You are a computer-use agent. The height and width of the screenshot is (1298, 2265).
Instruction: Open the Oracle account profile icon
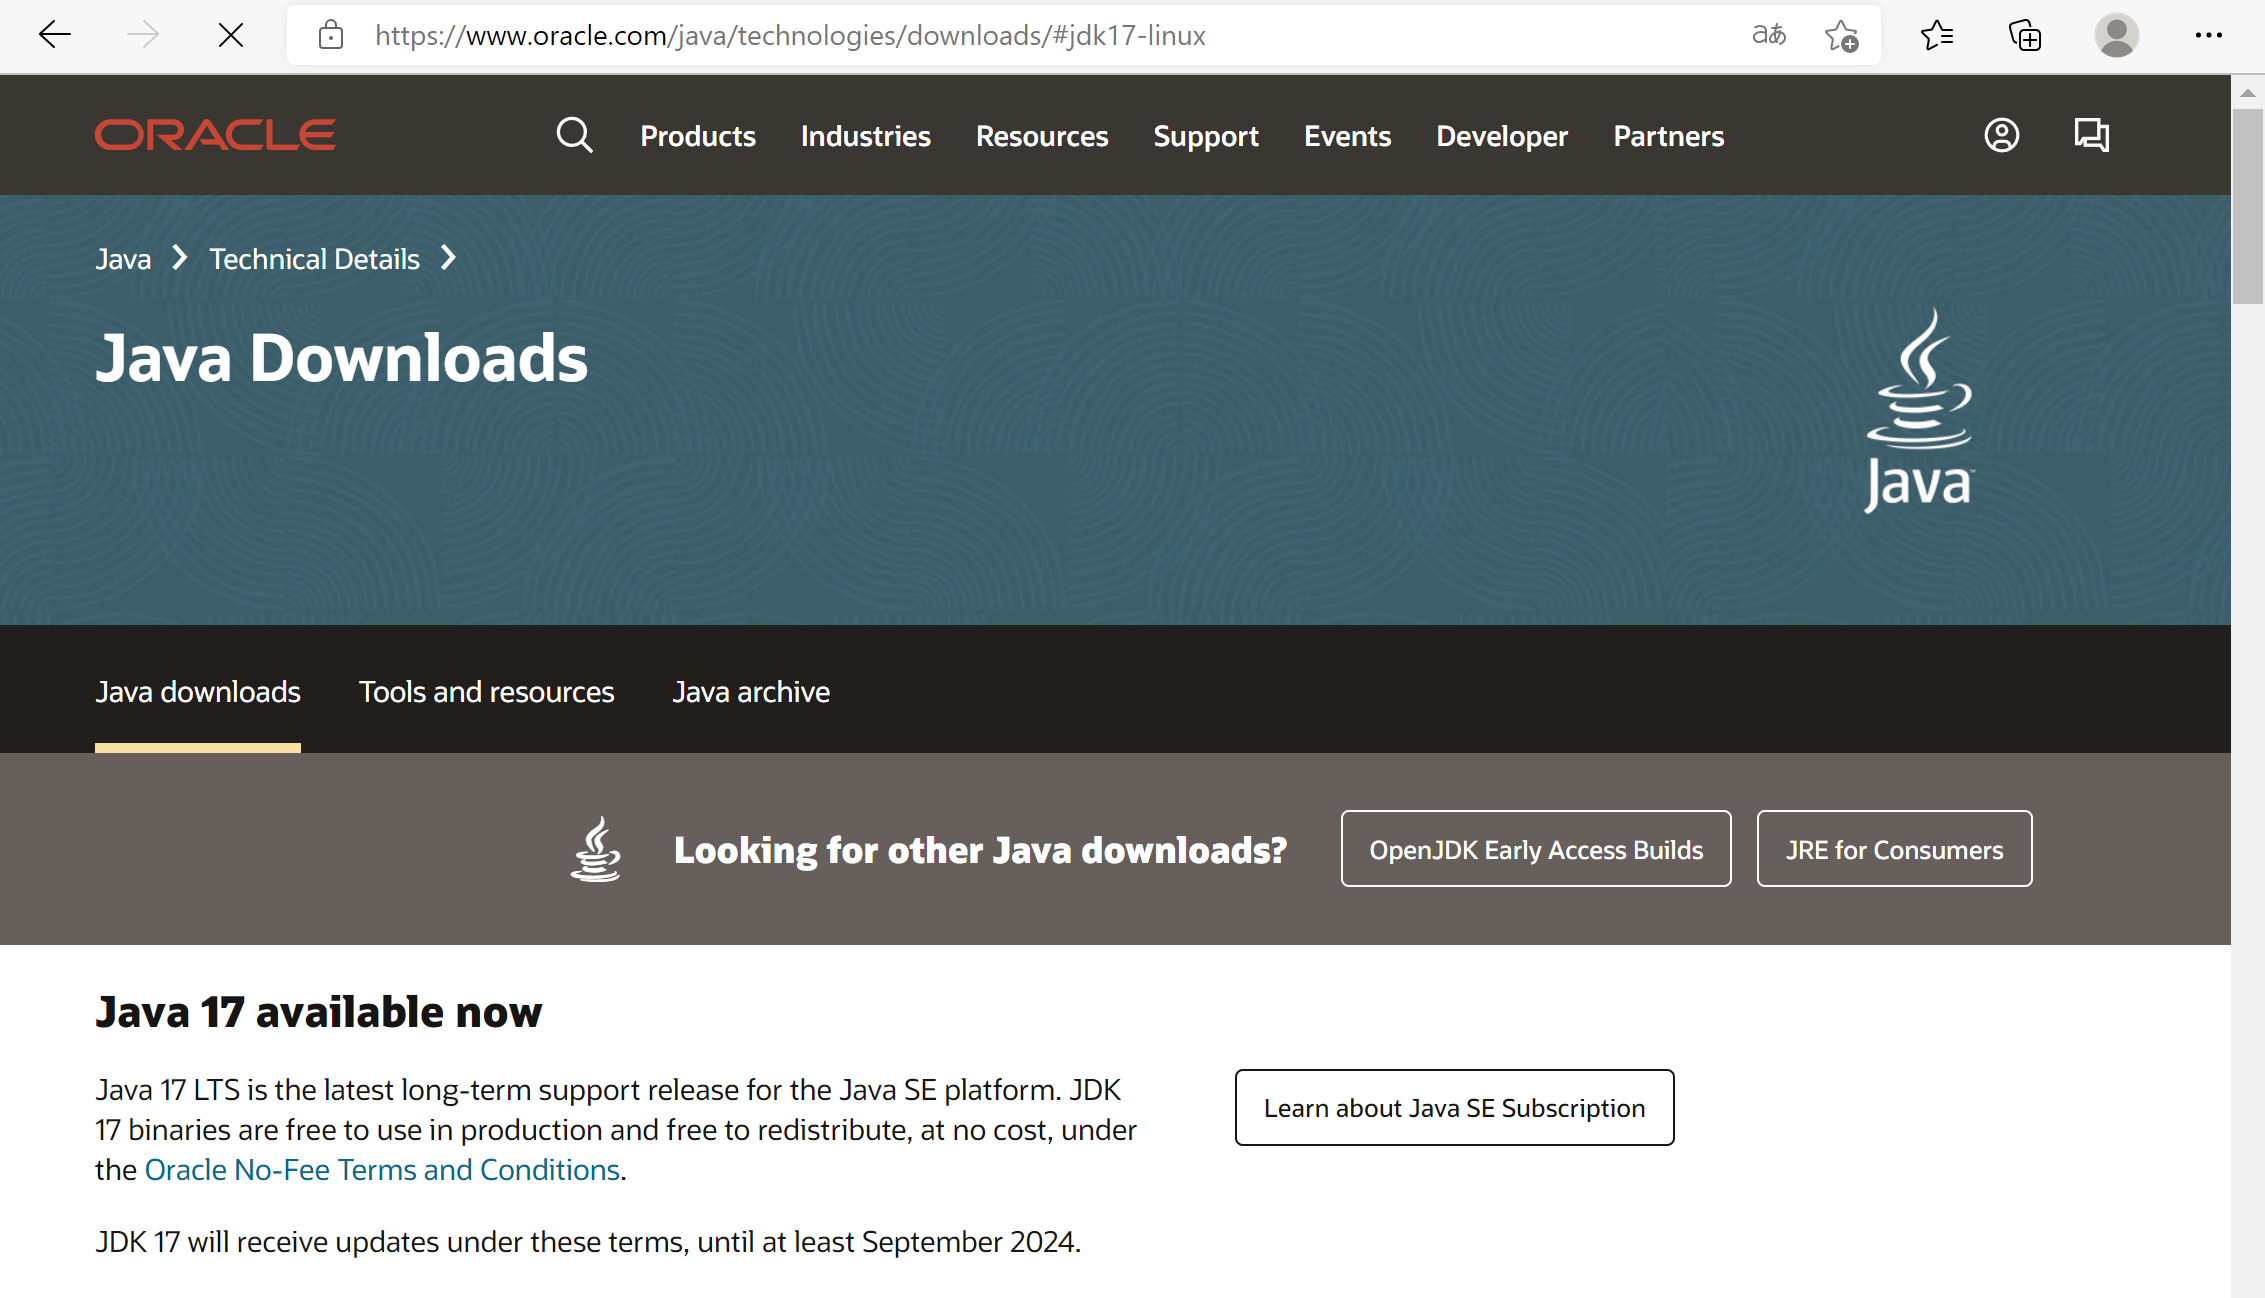2001,135
